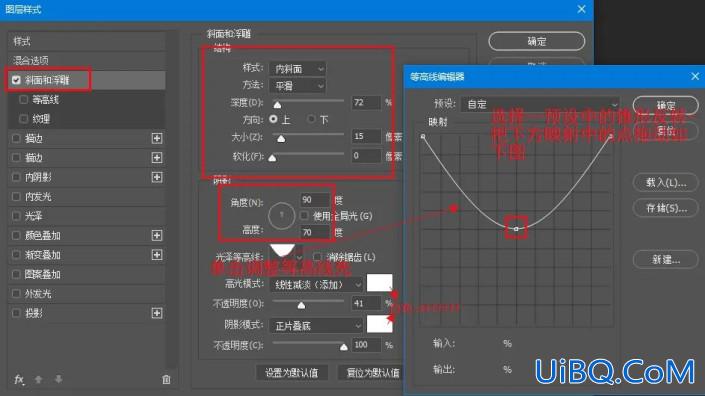
Task: Enable the 纹理 checkbox
Action: (x=23, y=119)
